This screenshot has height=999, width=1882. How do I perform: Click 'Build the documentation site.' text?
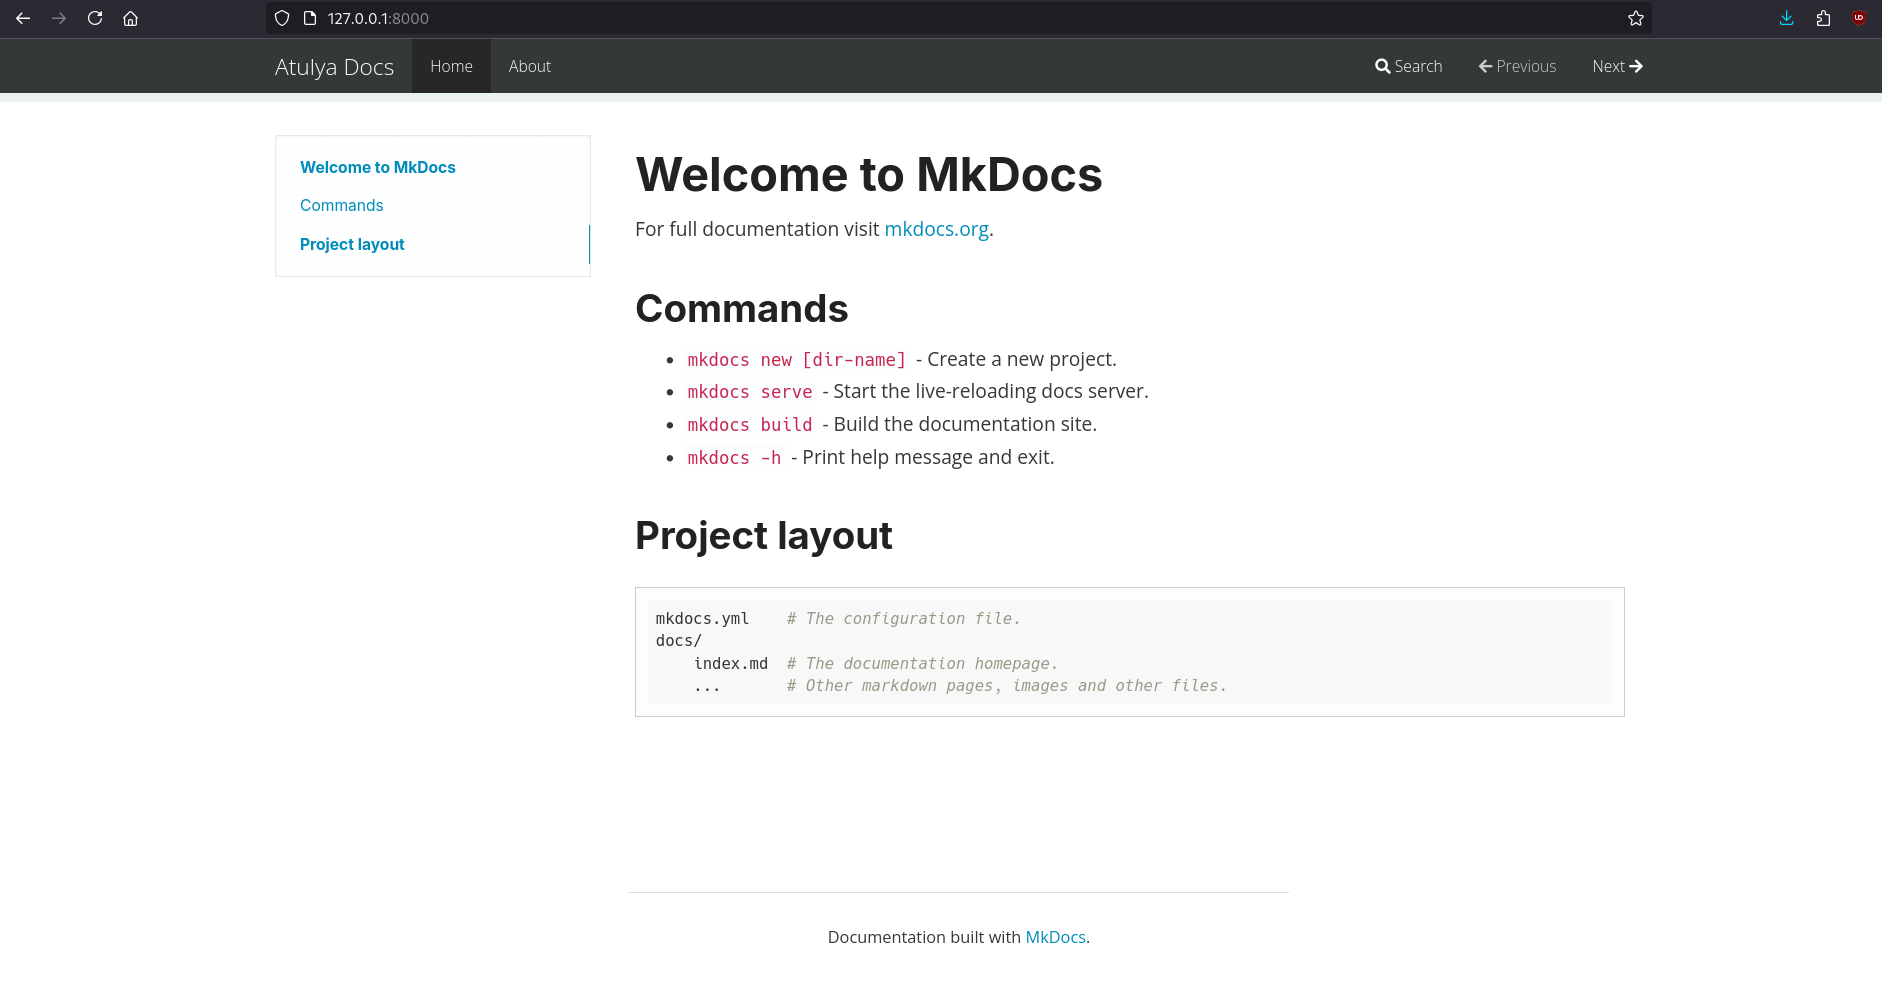[x=965, y=424]
